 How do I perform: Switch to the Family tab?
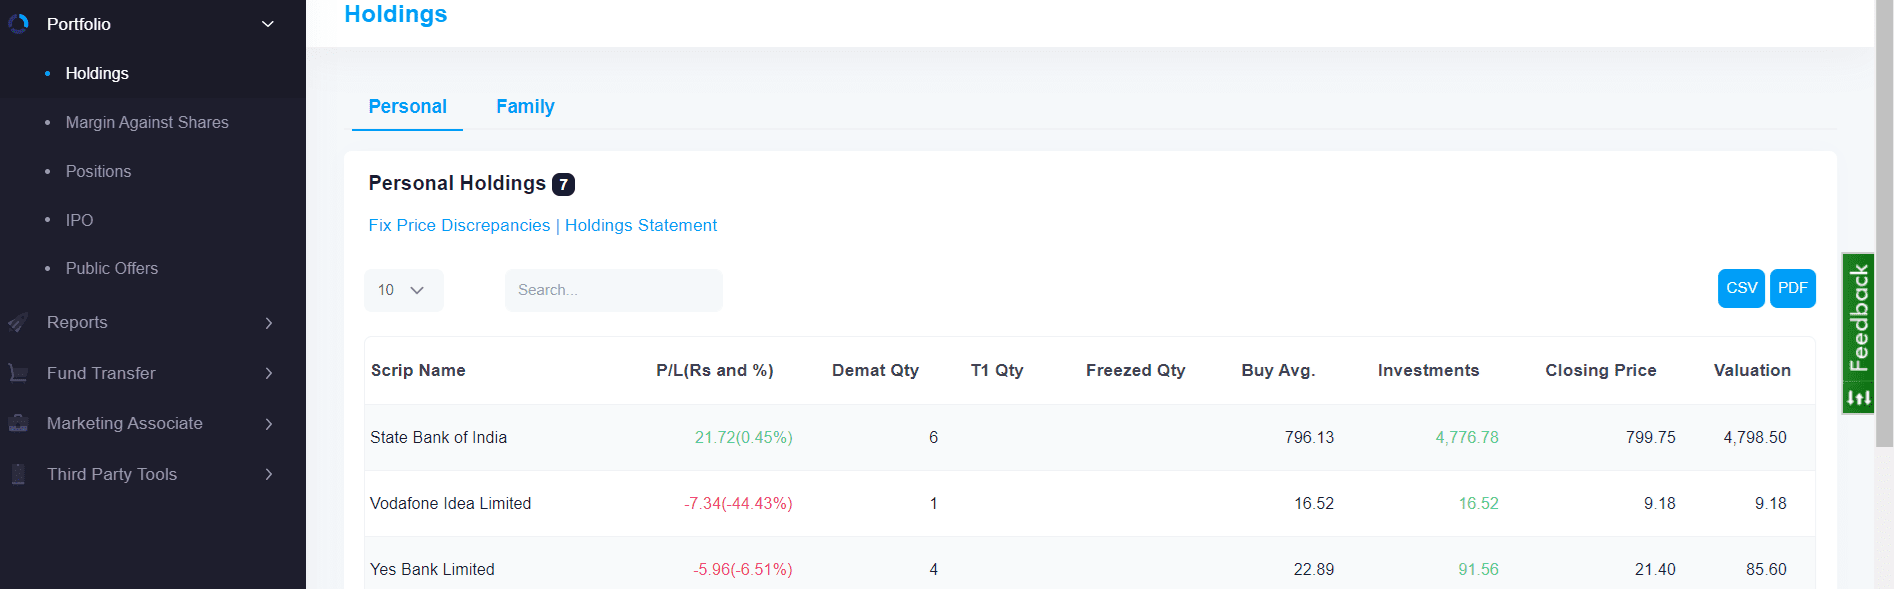tap(525, 106)
